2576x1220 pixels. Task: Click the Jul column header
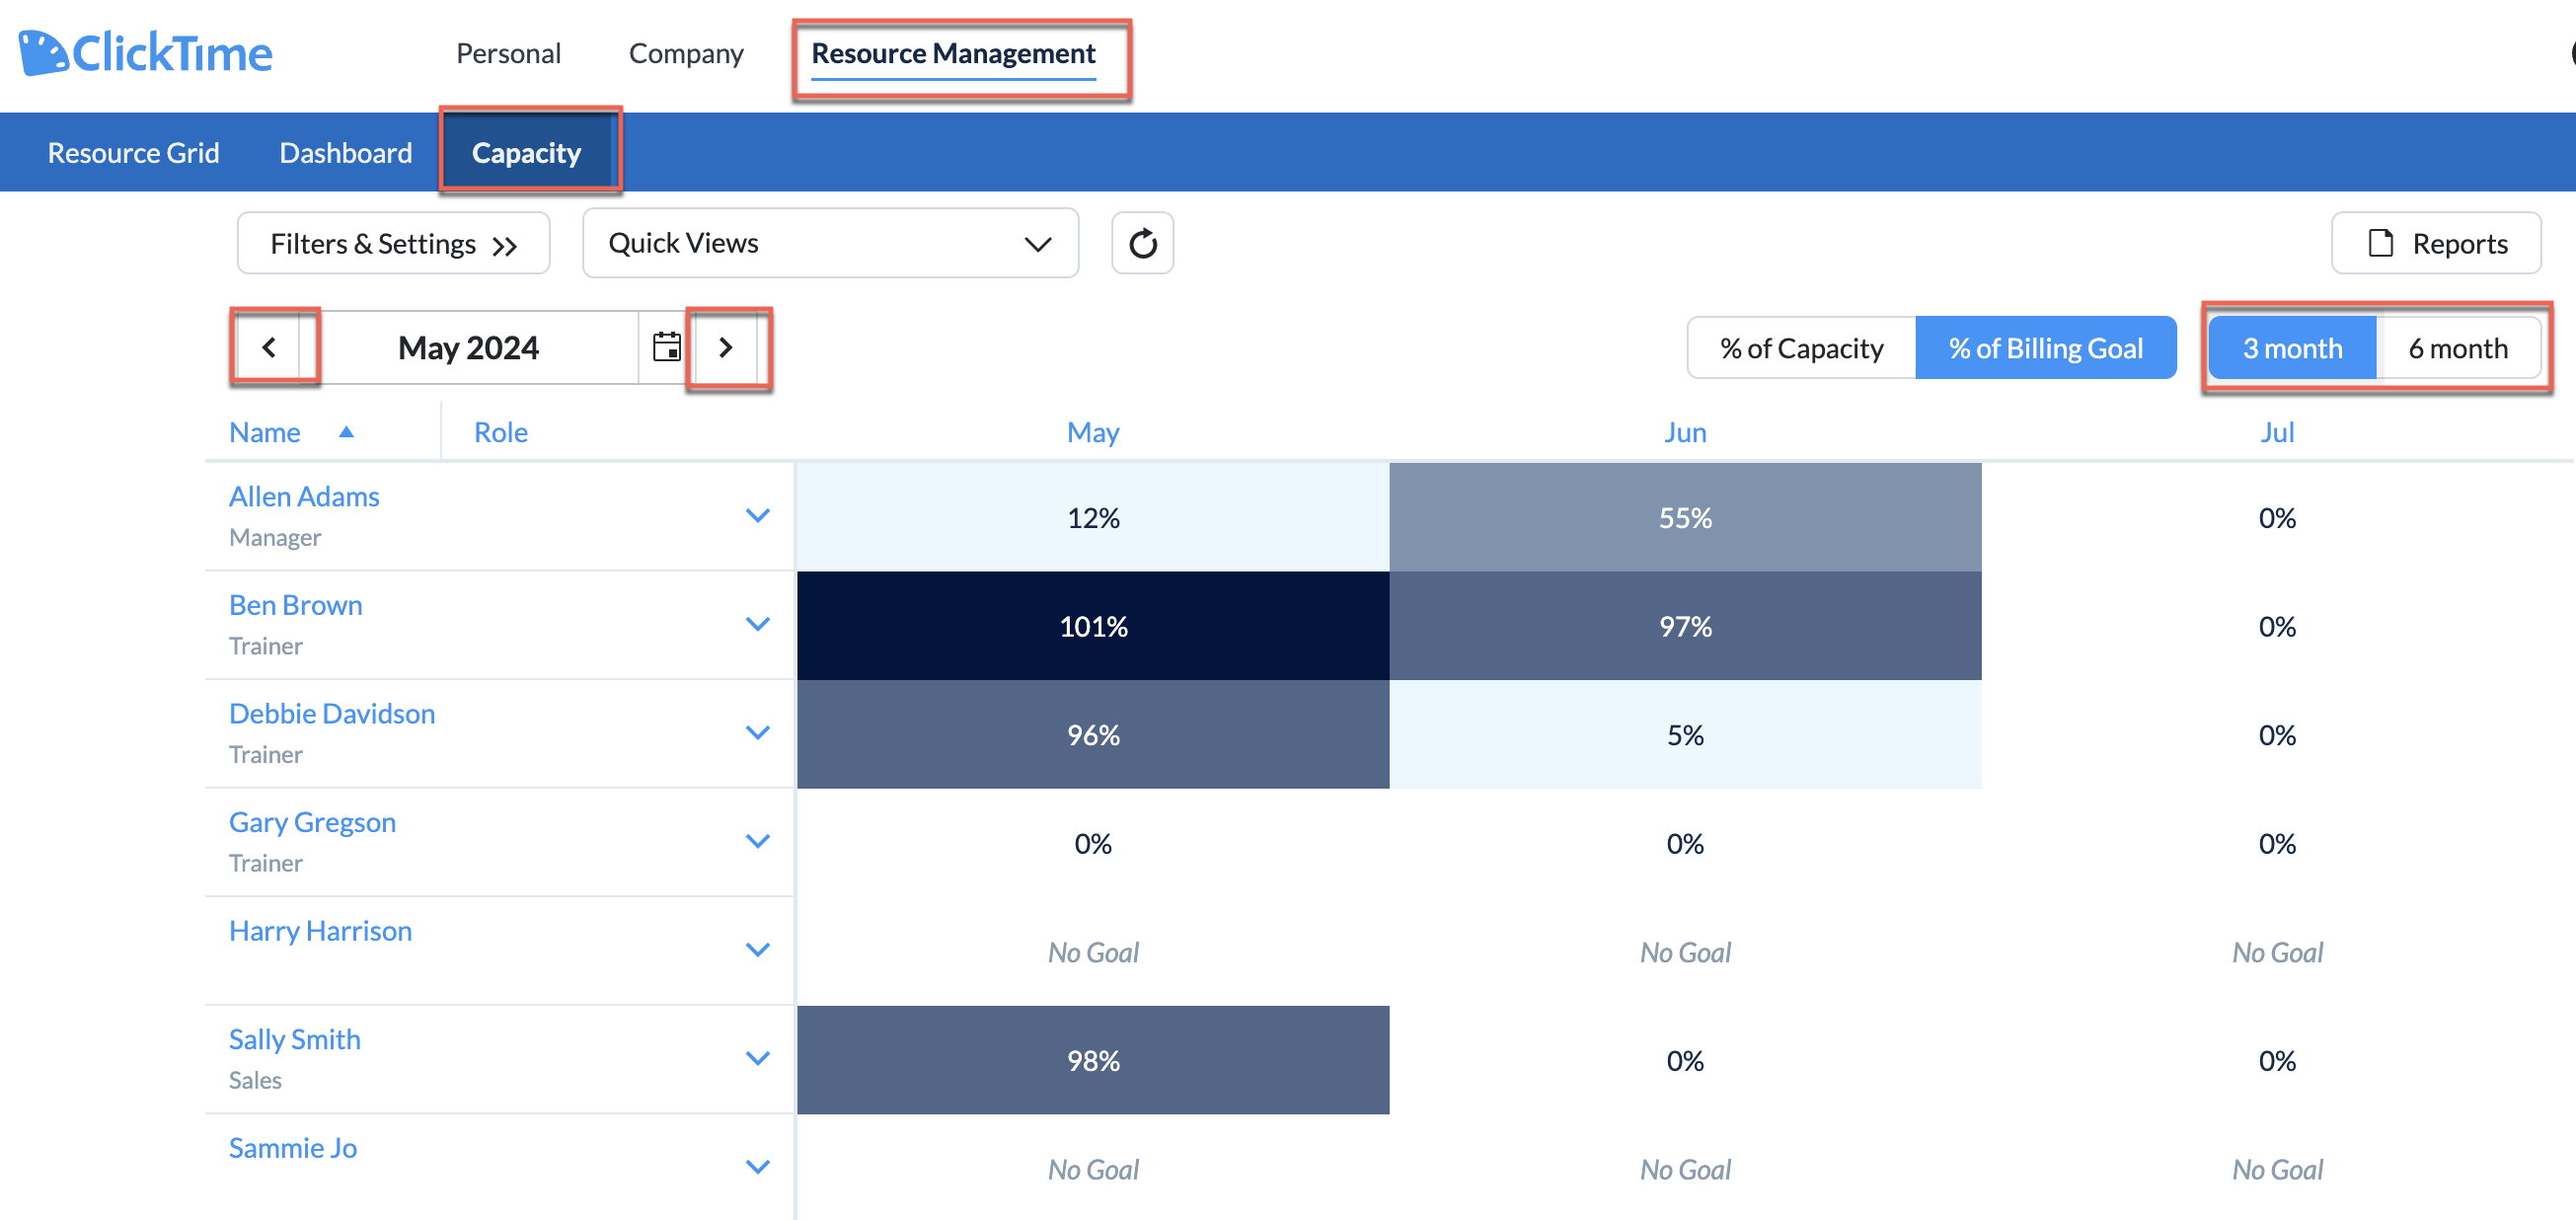pos(2277,432)
